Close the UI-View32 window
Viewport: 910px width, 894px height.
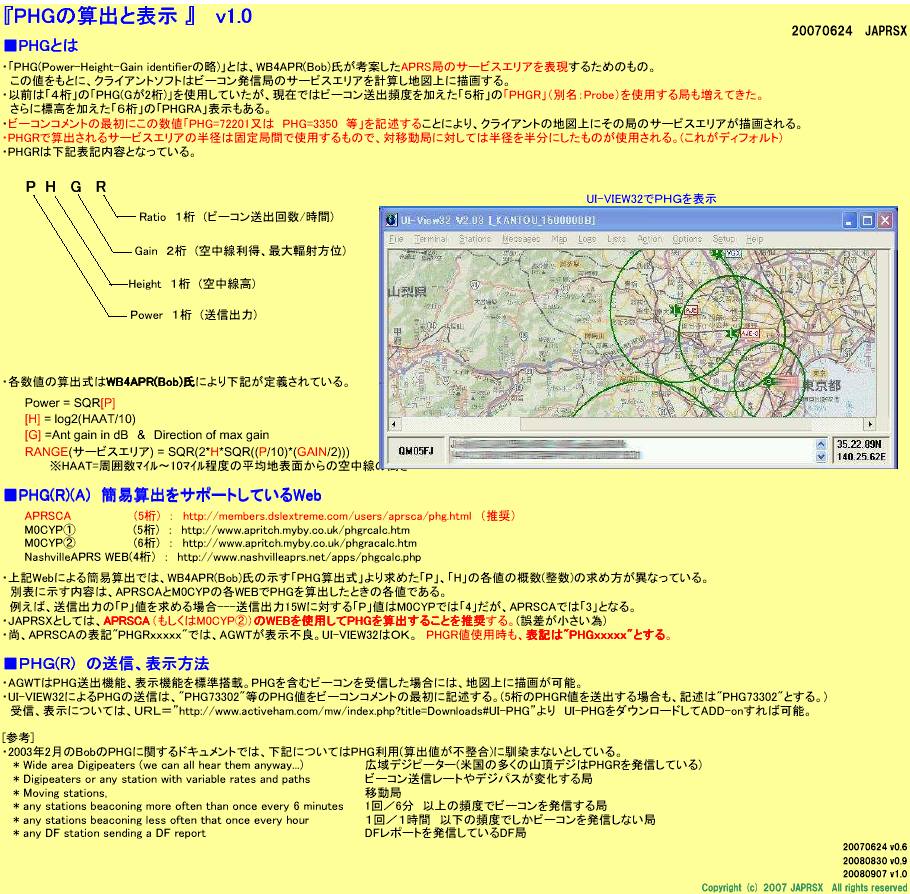[x=884, y=221]
